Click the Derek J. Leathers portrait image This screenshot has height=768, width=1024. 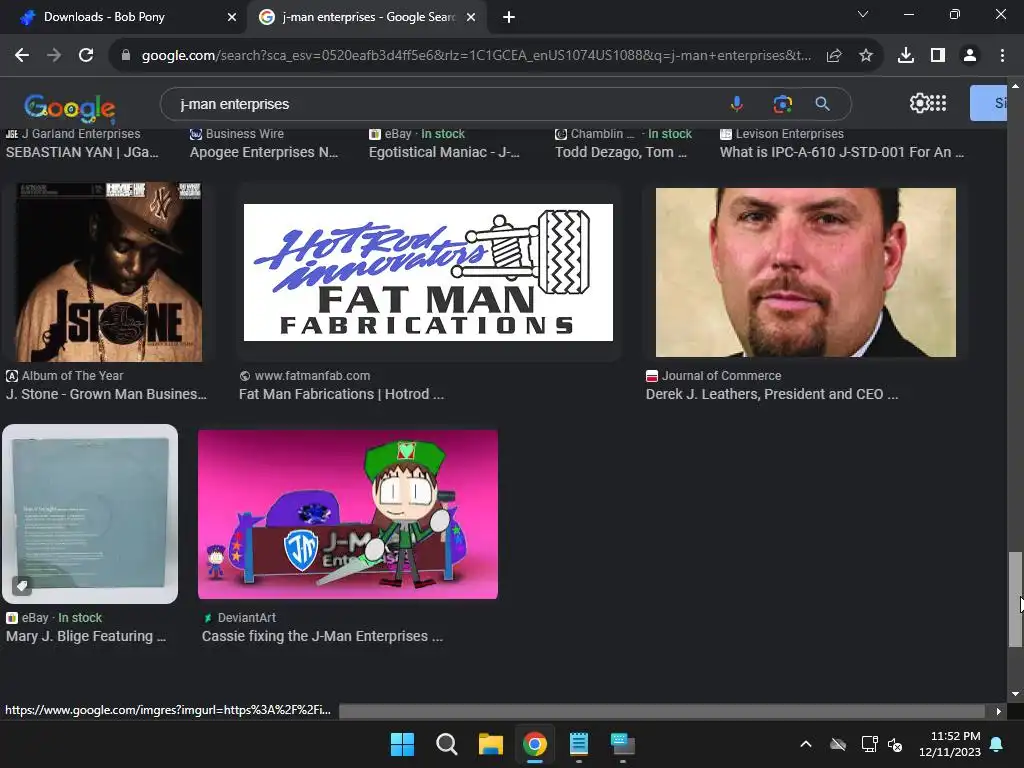point(806,272)
